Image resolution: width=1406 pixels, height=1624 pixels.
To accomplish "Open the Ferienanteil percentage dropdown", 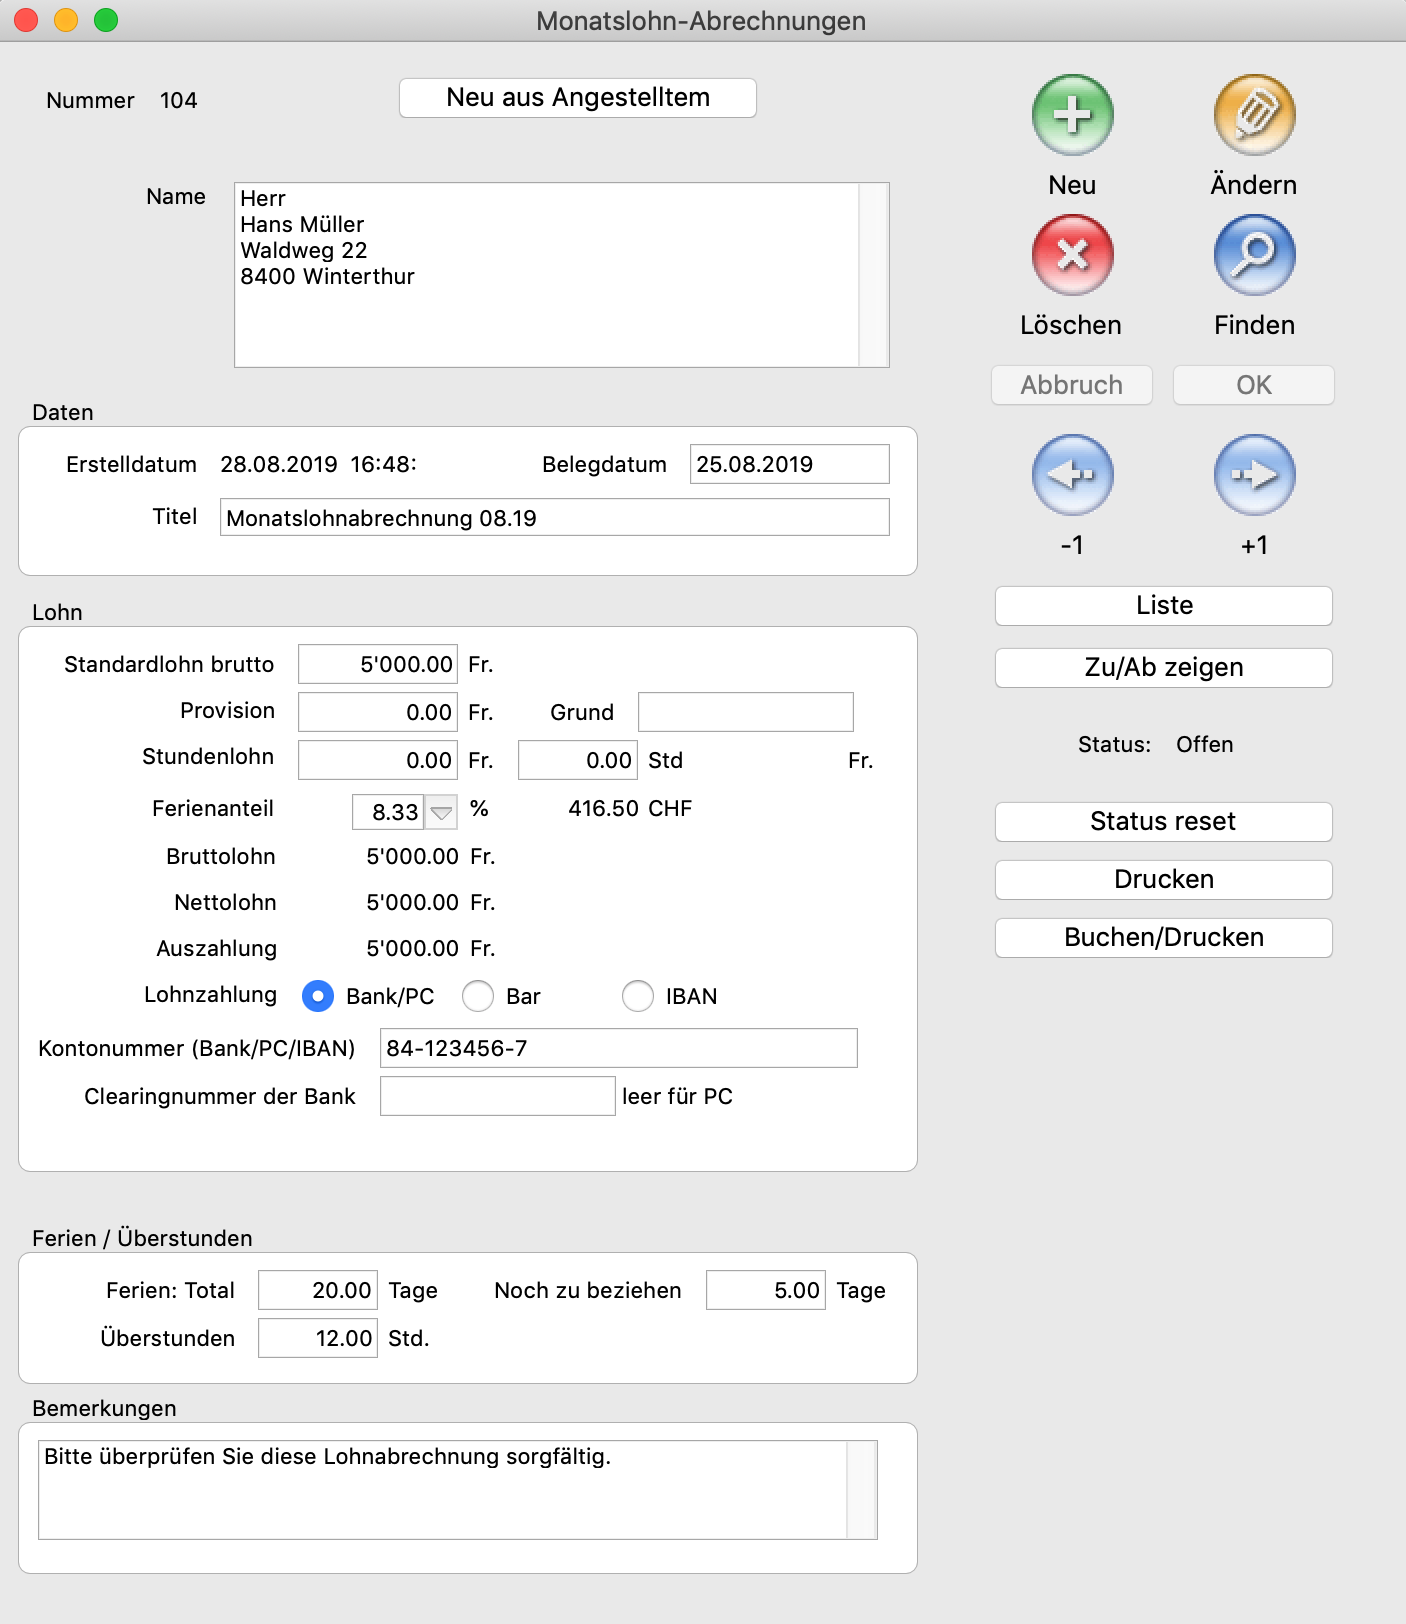I will pyautogui.click(x=441, y=812).
